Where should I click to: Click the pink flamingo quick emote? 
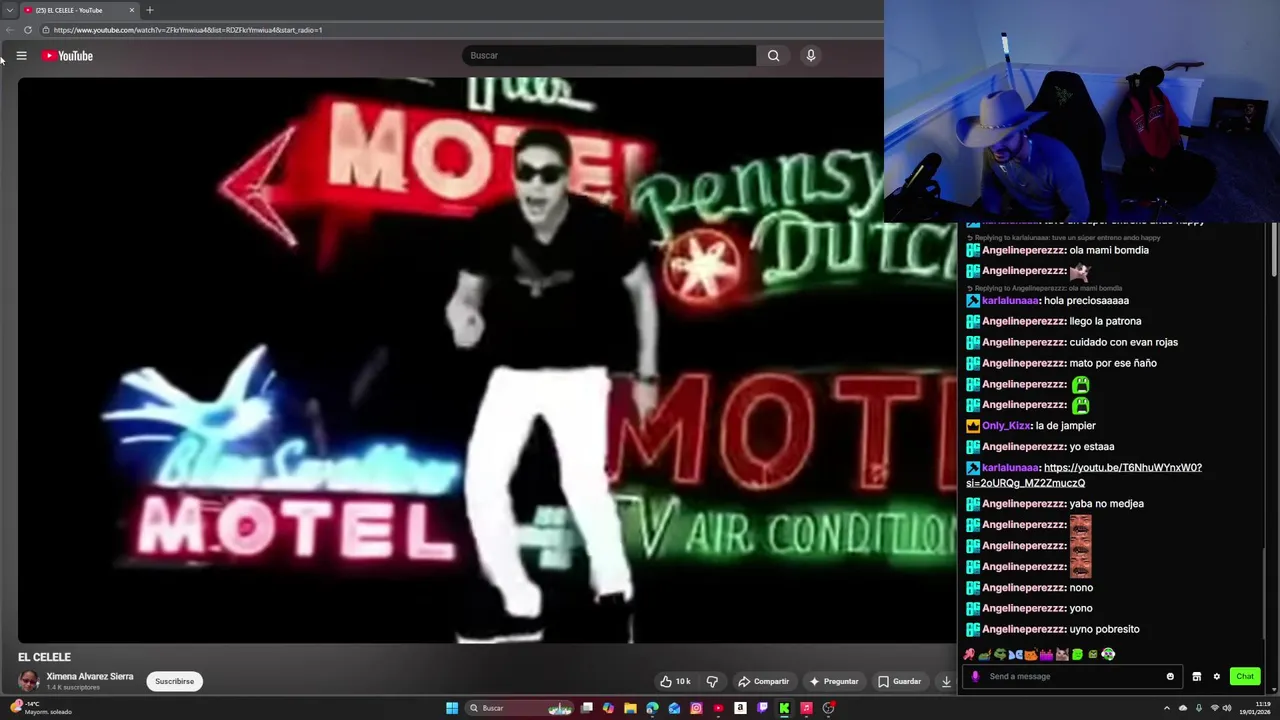969,654
